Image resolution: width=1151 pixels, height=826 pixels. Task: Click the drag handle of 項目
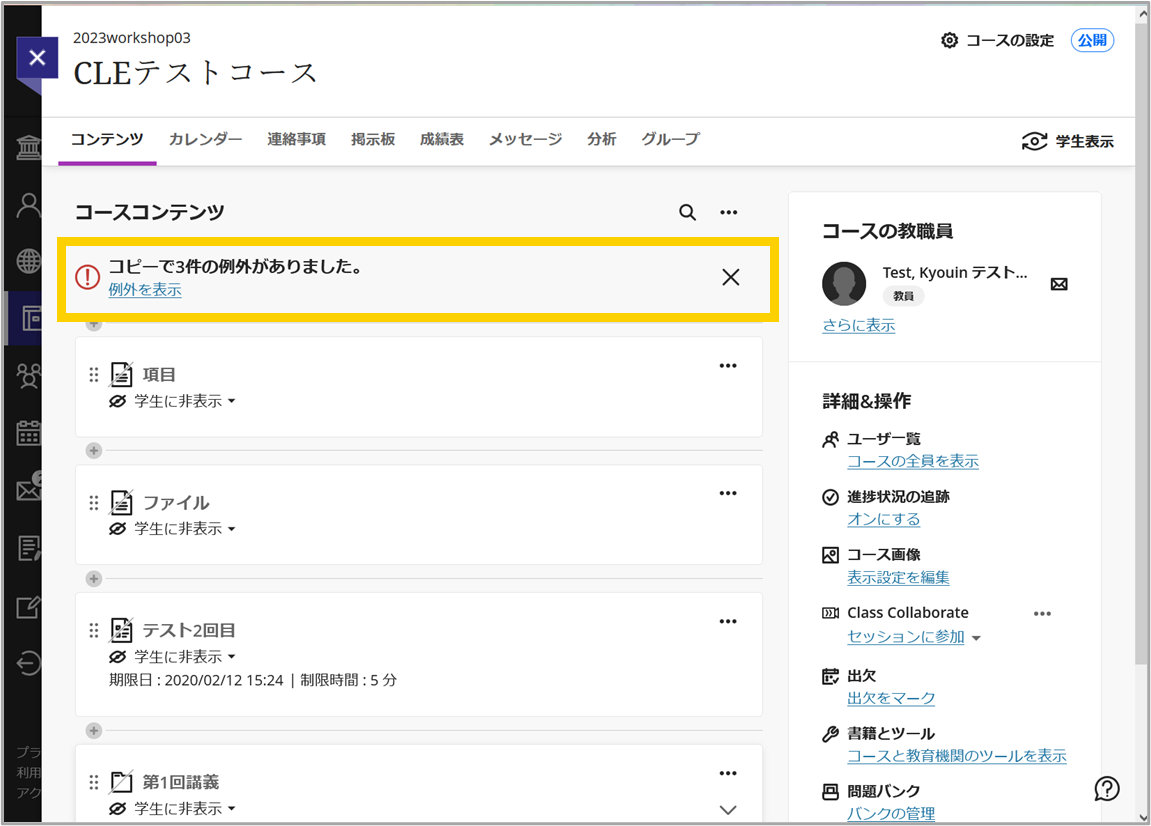tap(94, 375)
